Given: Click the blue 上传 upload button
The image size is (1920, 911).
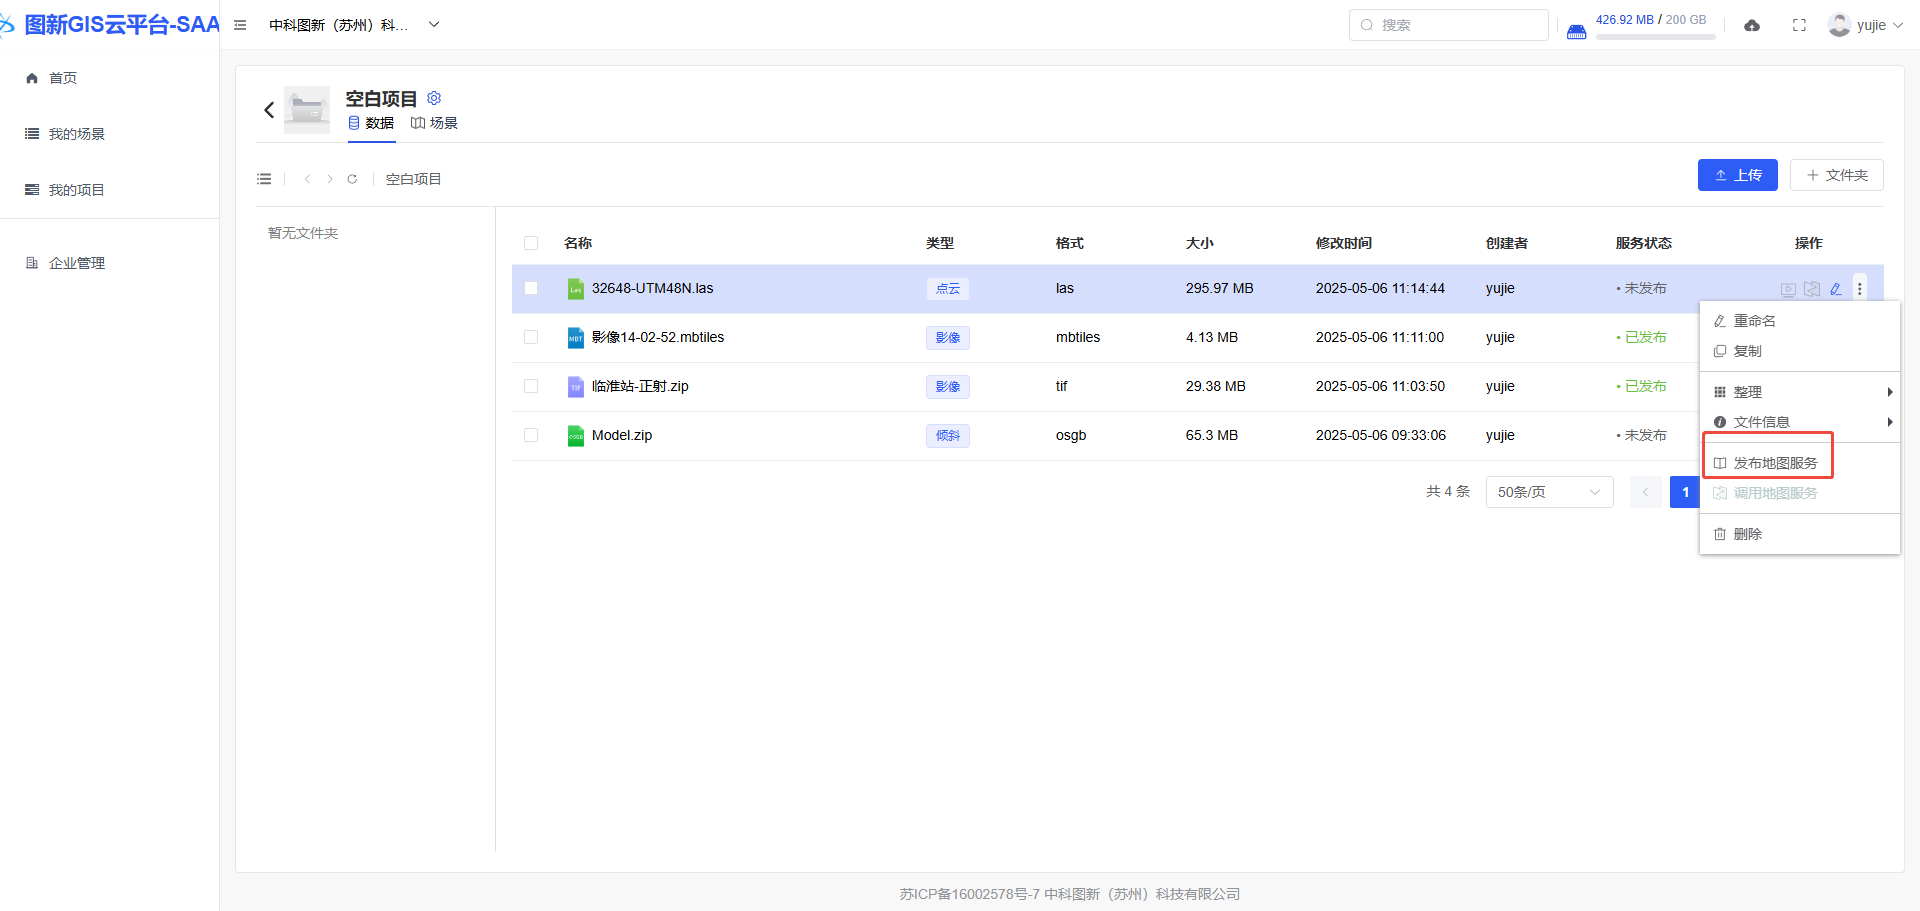Looking at the screenshot, I should pos(1737,175).
